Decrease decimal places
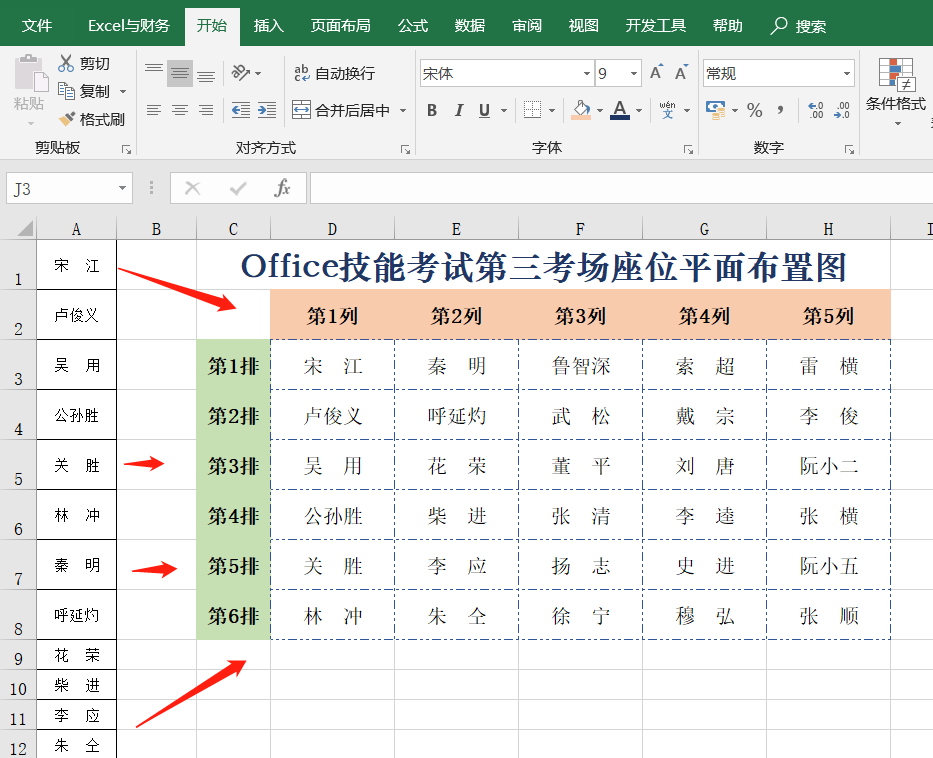Screen dimensions: 933x758 pos(842,110)
